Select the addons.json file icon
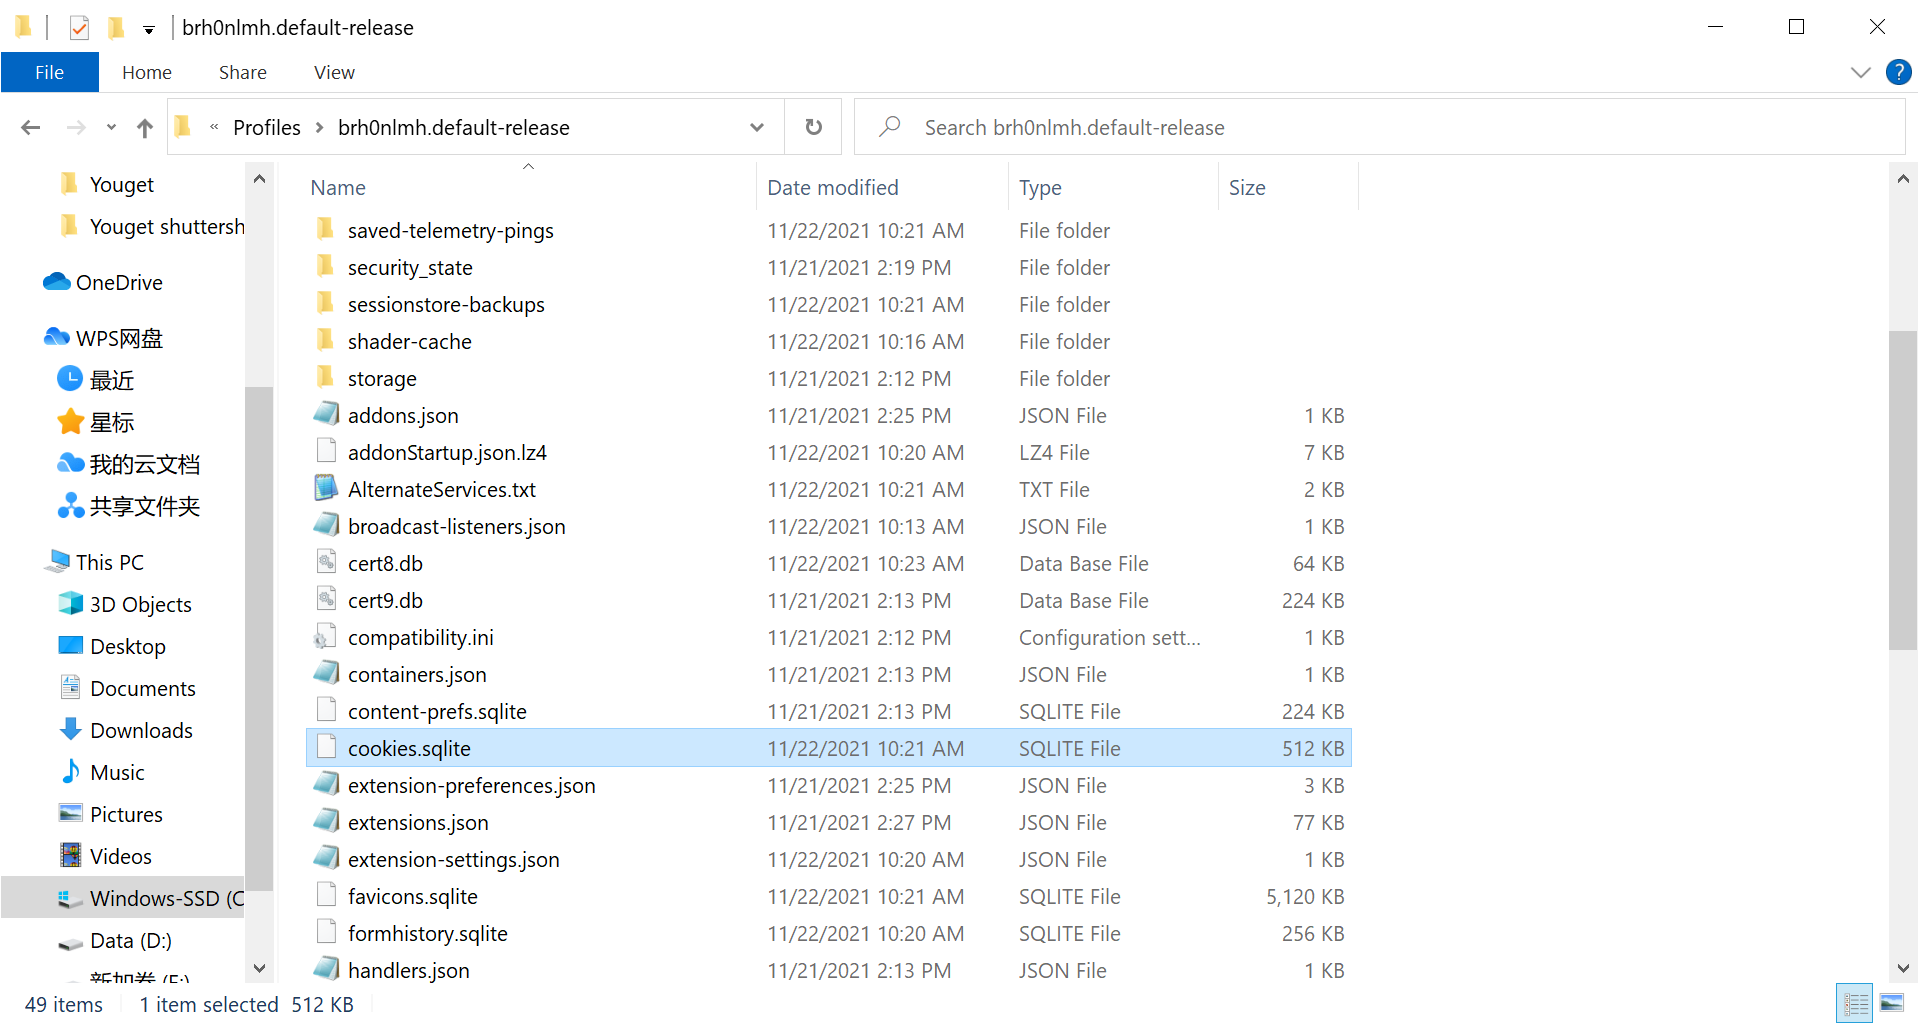Image resolution: width=1919 pixels, height=1024 pixels. 326,415
